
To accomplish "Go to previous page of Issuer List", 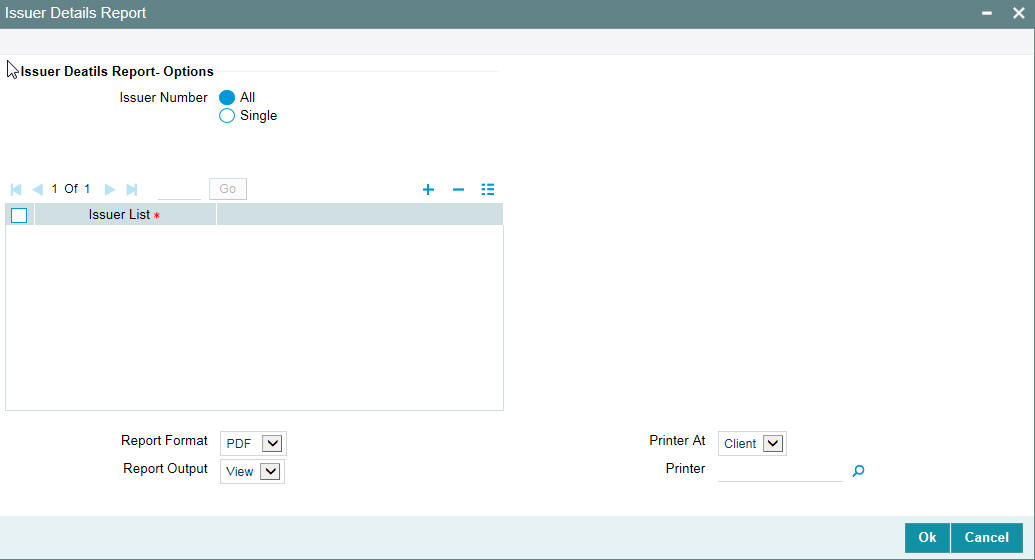I will (x=38, y=190).
